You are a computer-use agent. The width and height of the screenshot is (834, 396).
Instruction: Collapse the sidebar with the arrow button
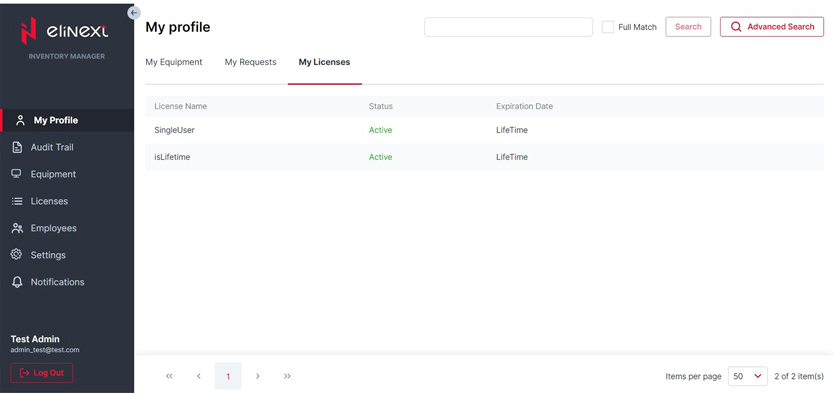click(134, 13)
